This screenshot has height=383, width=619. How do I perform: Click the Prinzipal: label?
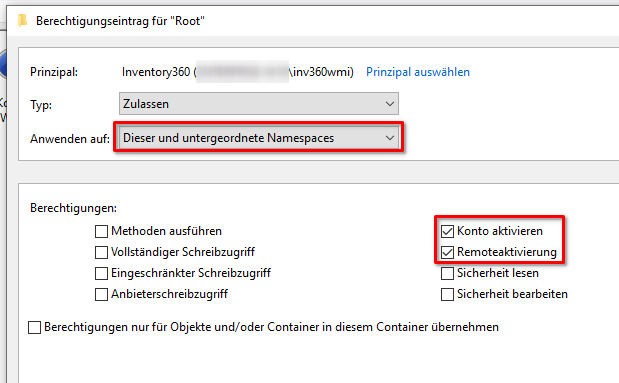(54, 72)
